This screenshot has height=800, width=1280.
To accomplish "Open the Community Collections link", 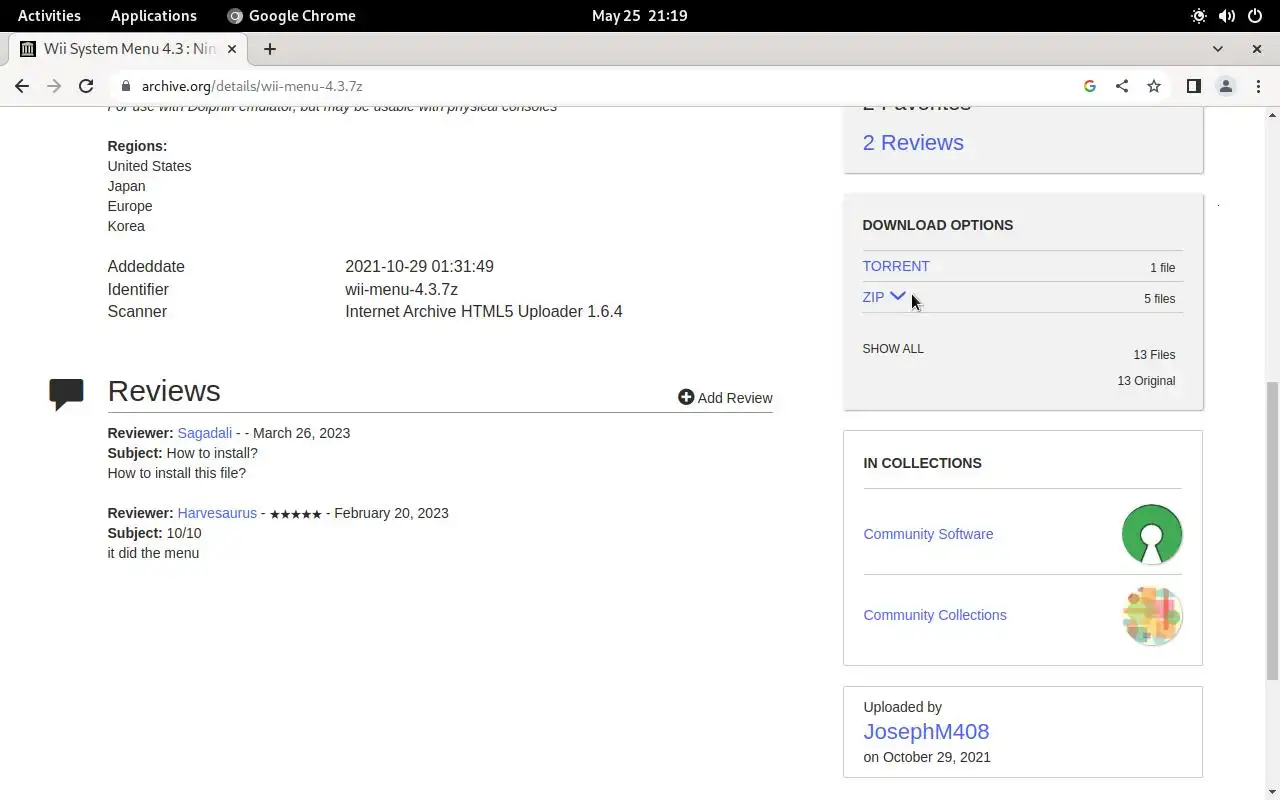I will pyautogui.click(x=935, y=615).
